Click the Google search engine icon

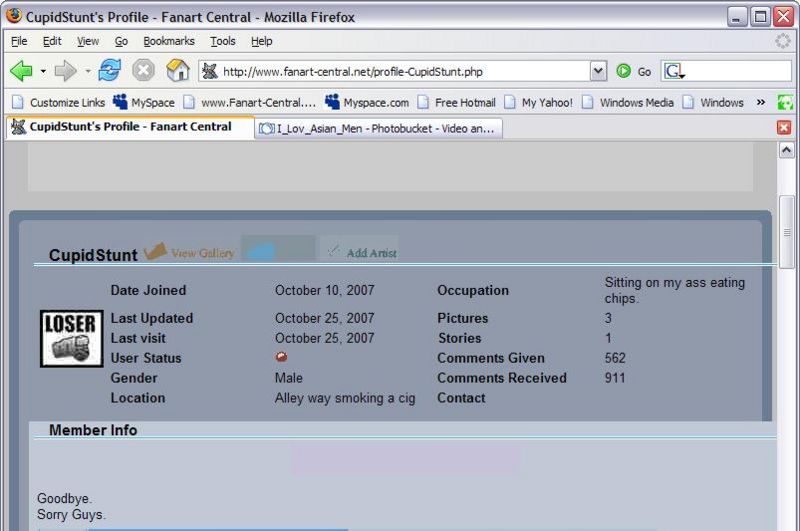[673, 71]
